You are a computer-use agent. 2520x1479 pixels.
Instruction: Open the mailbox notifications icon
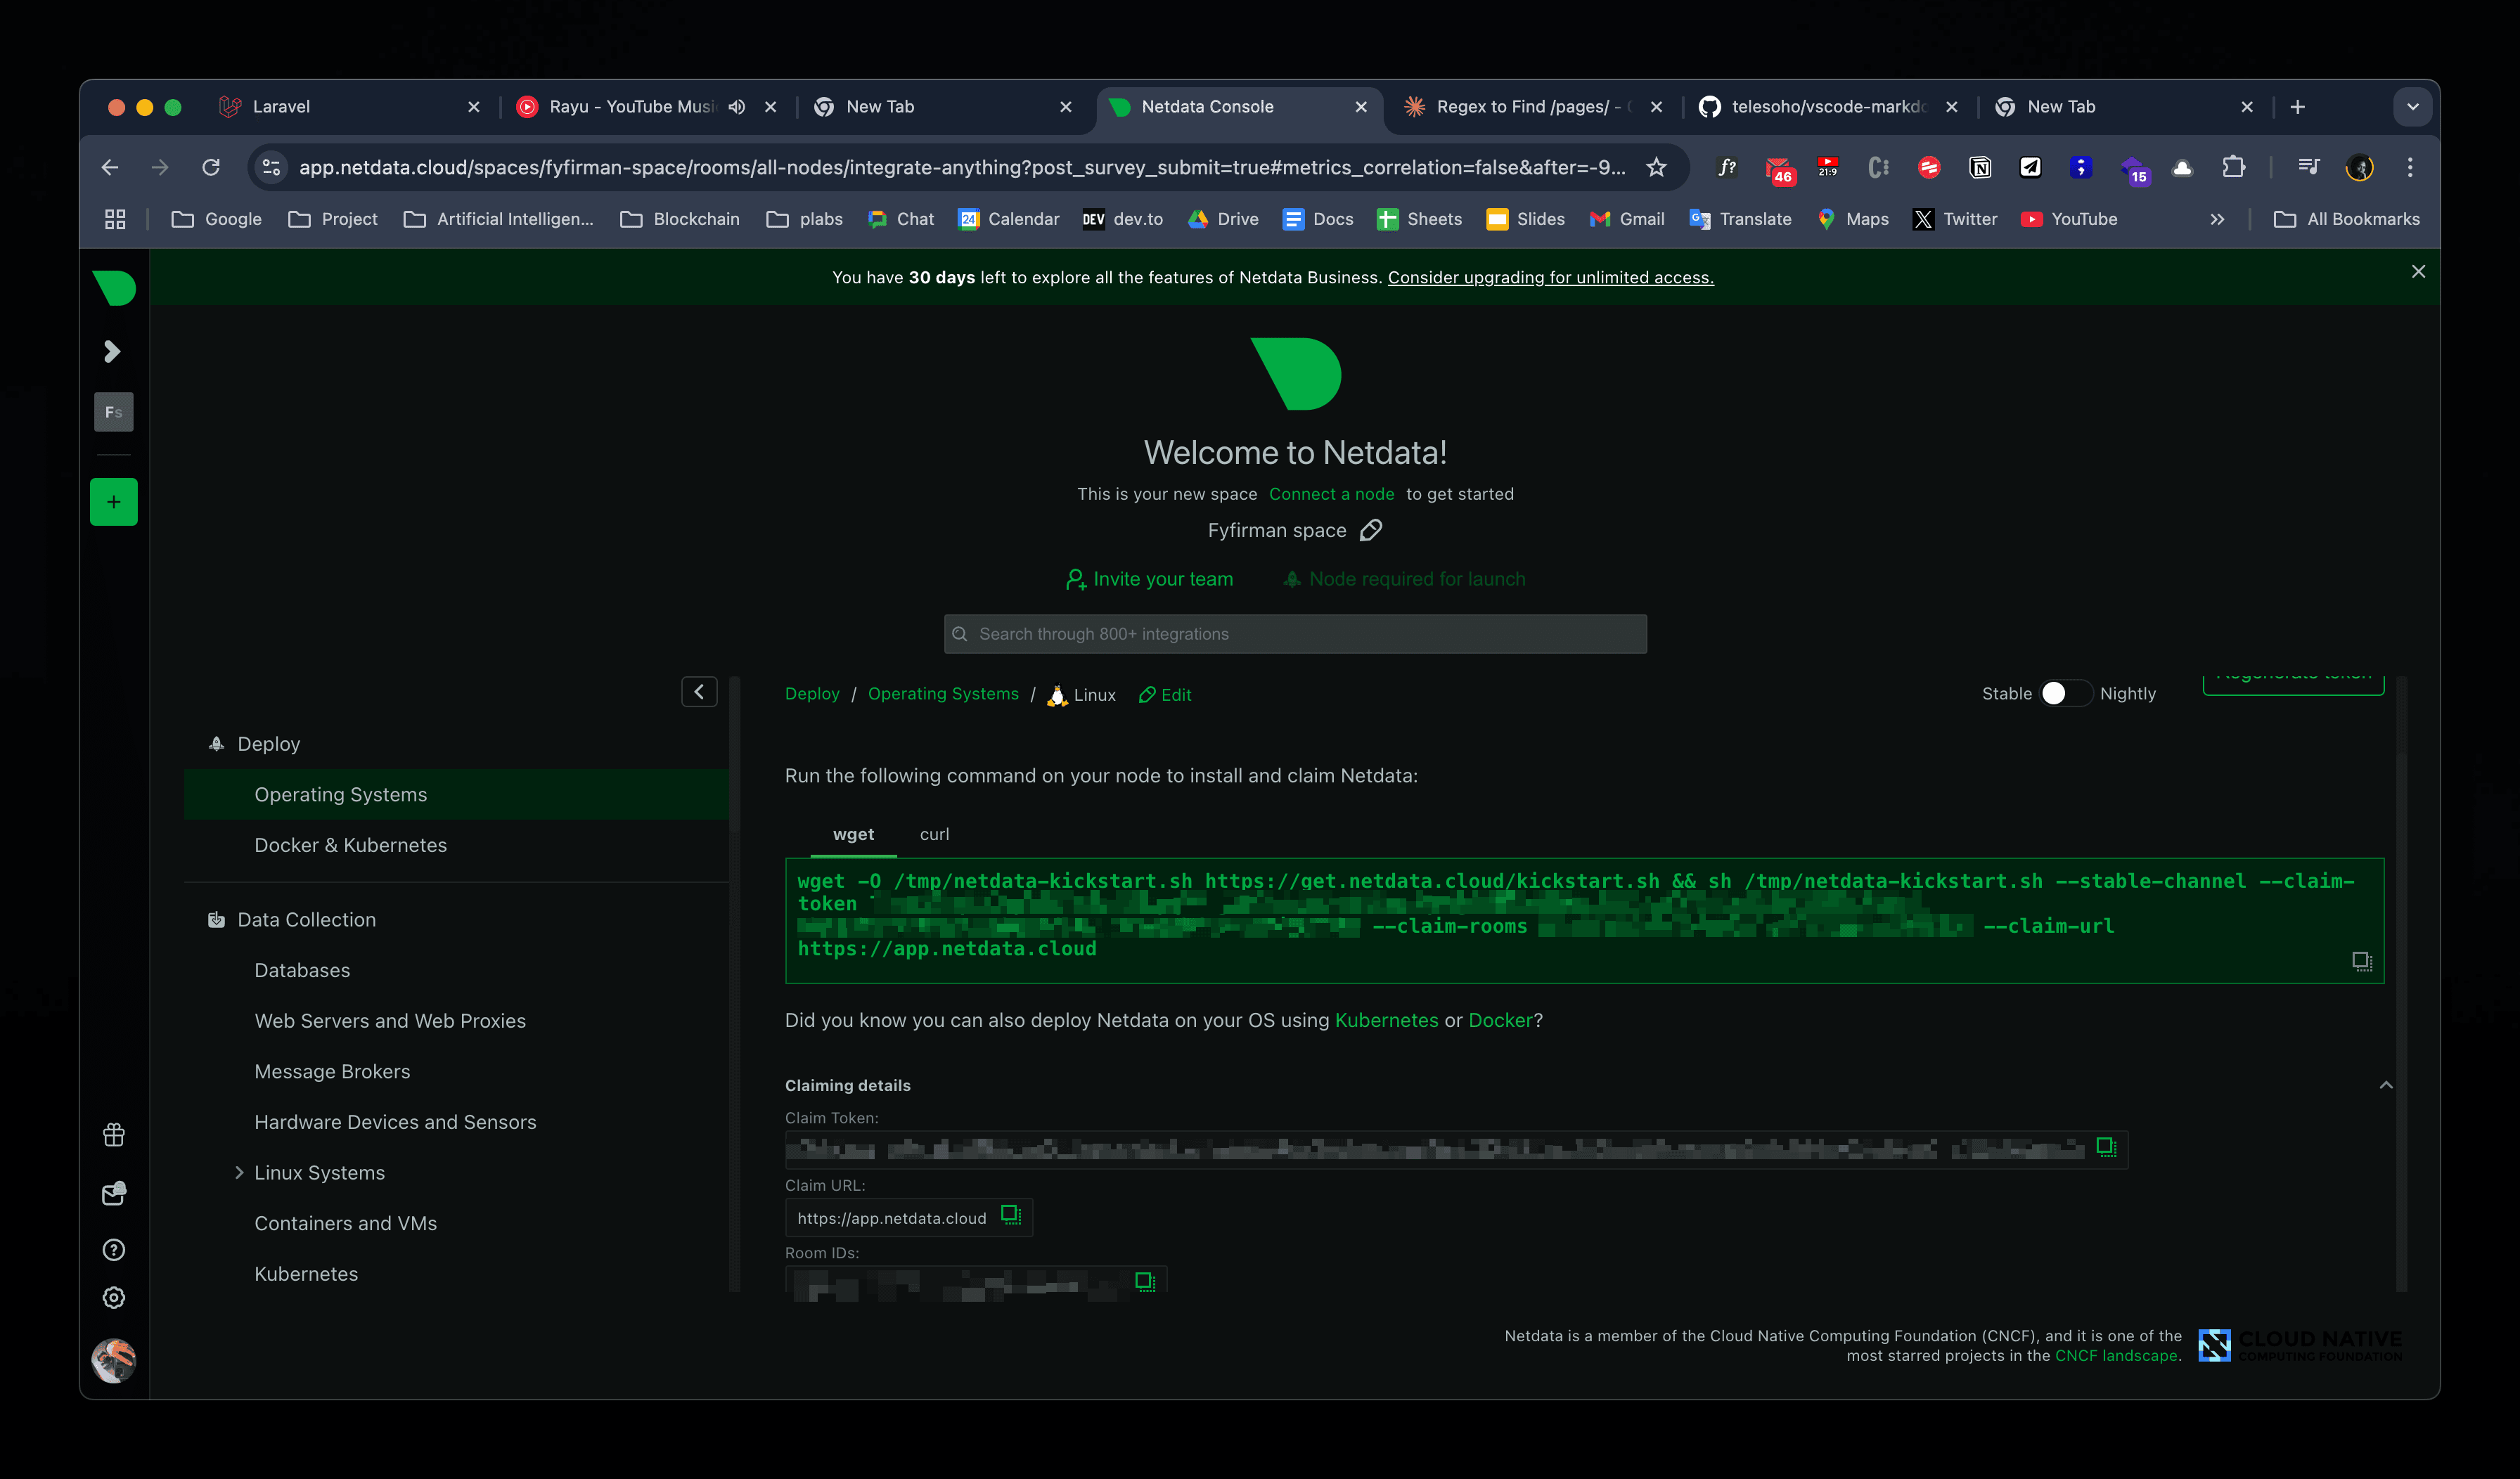pyautogui.click(x=114, y=1193)
